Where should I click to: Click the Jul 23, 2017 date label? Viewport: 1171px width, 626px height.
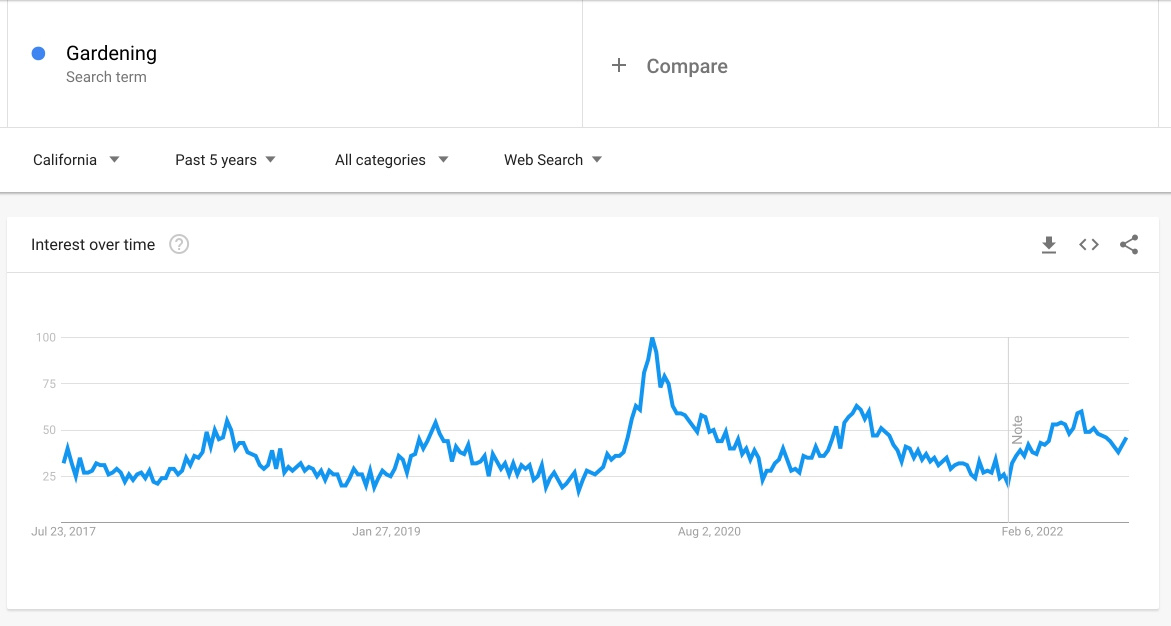coord(63,532)
